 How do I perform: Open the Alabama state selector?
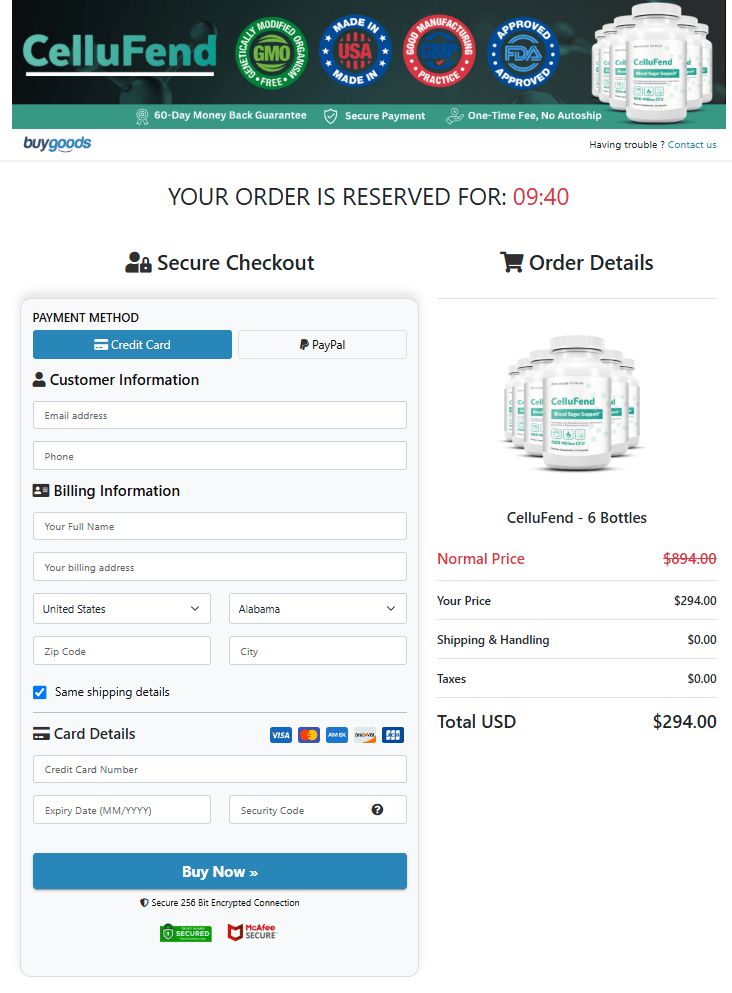pos(317,608)
